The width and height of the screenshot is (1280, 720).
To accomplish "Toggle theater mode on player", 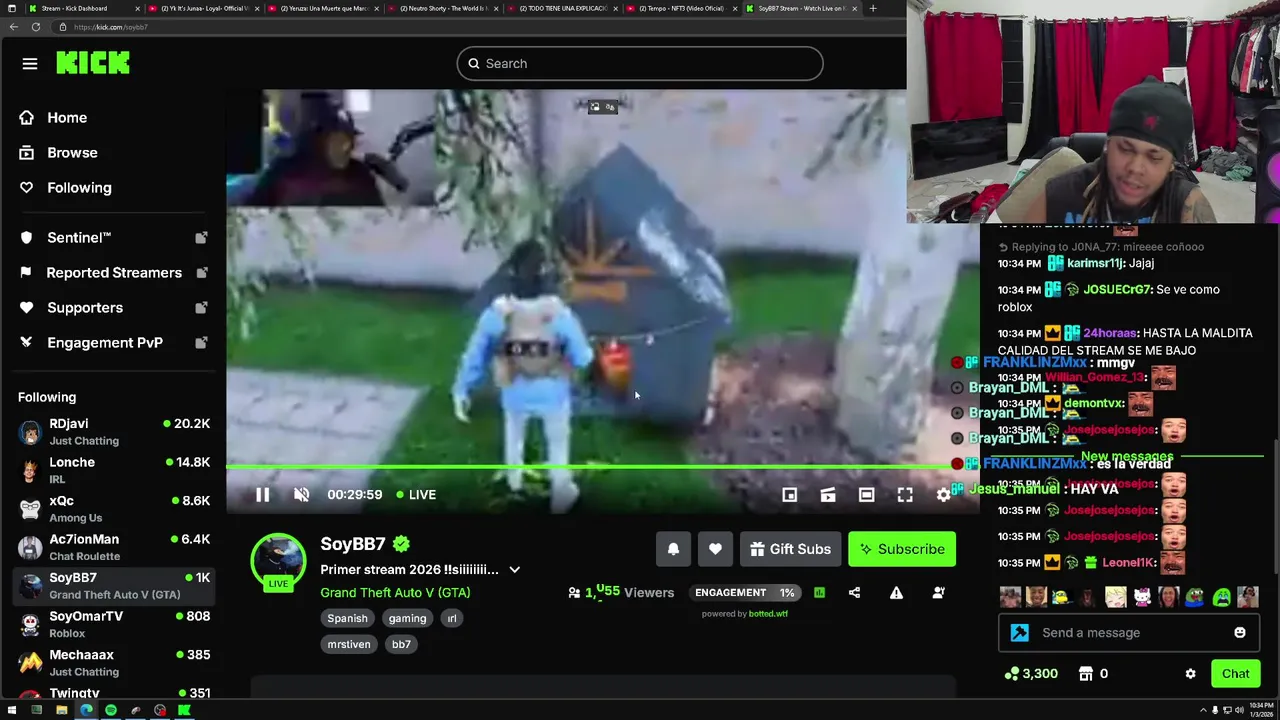I will pyautogui.click(x=866, y=494).
